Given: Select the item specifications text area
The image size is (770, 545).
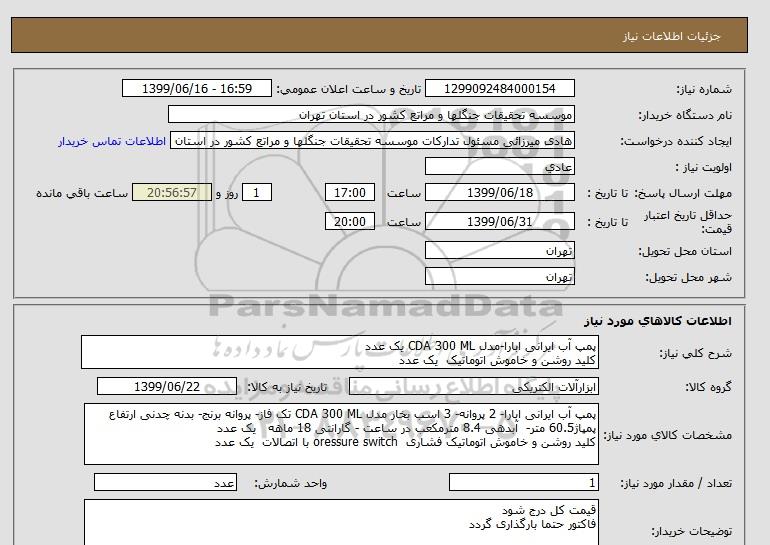Looking at the screenshot, I should [x=341, y=434].
